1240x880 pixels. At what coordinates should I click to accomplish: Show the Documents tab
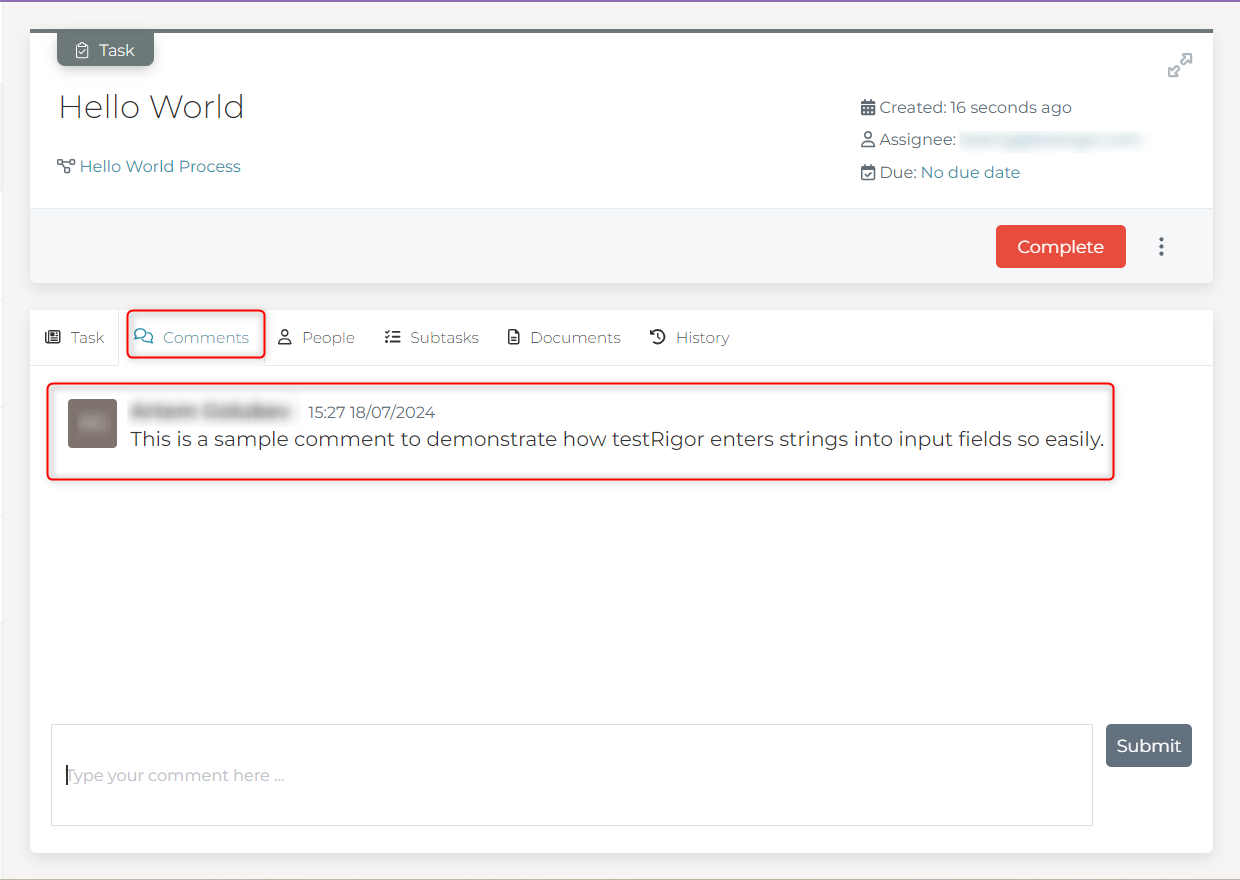click(564, 338)
